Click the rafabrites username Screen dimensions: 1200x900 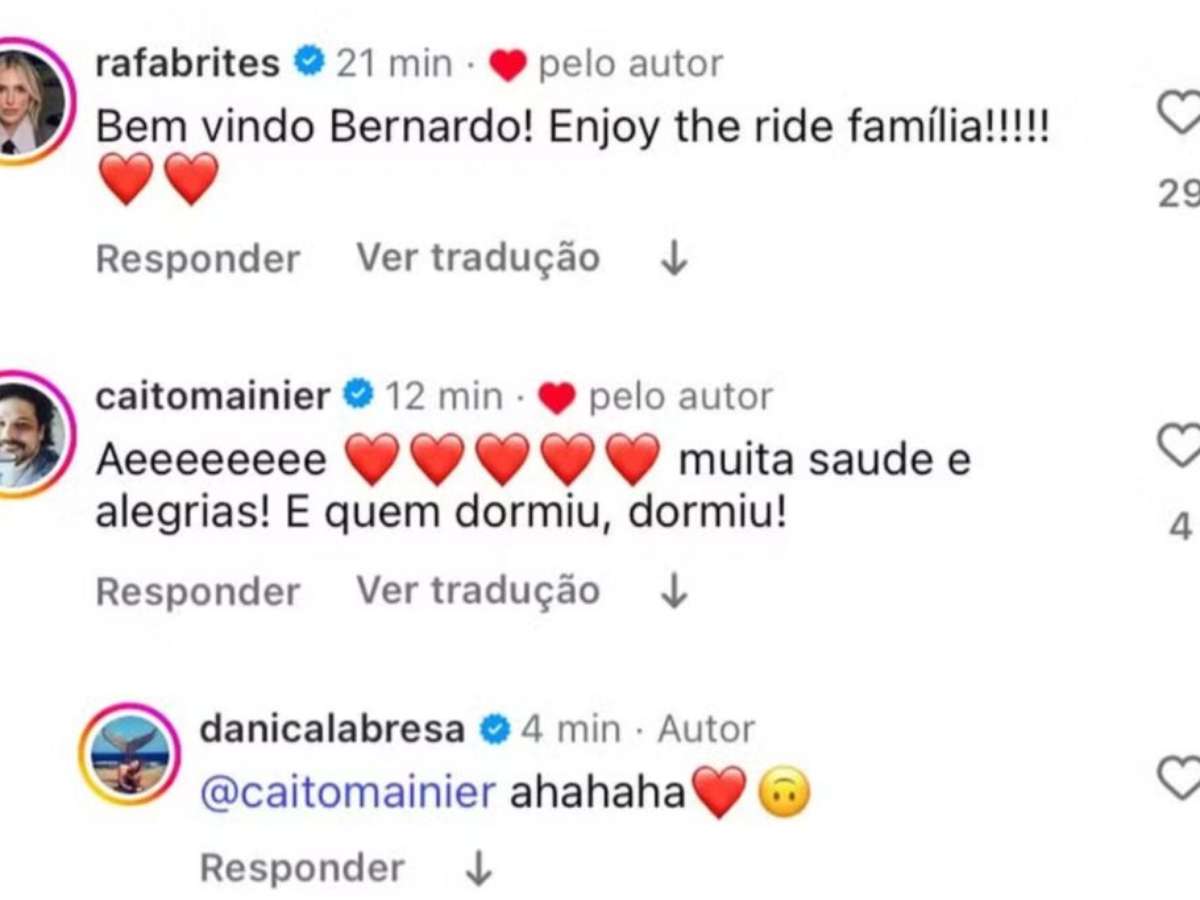[187, 64]
